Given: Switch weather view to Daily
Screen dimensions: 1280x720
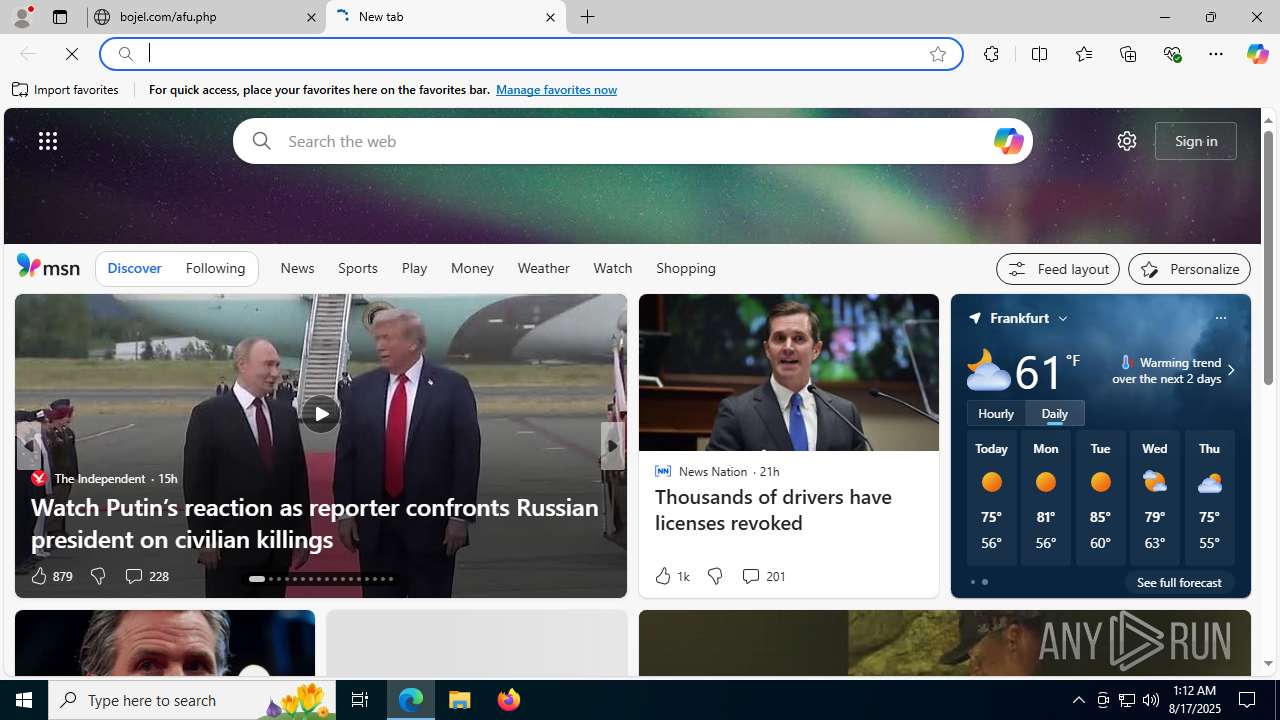Looking at the screenshot, I should (x=1055, y=413).
